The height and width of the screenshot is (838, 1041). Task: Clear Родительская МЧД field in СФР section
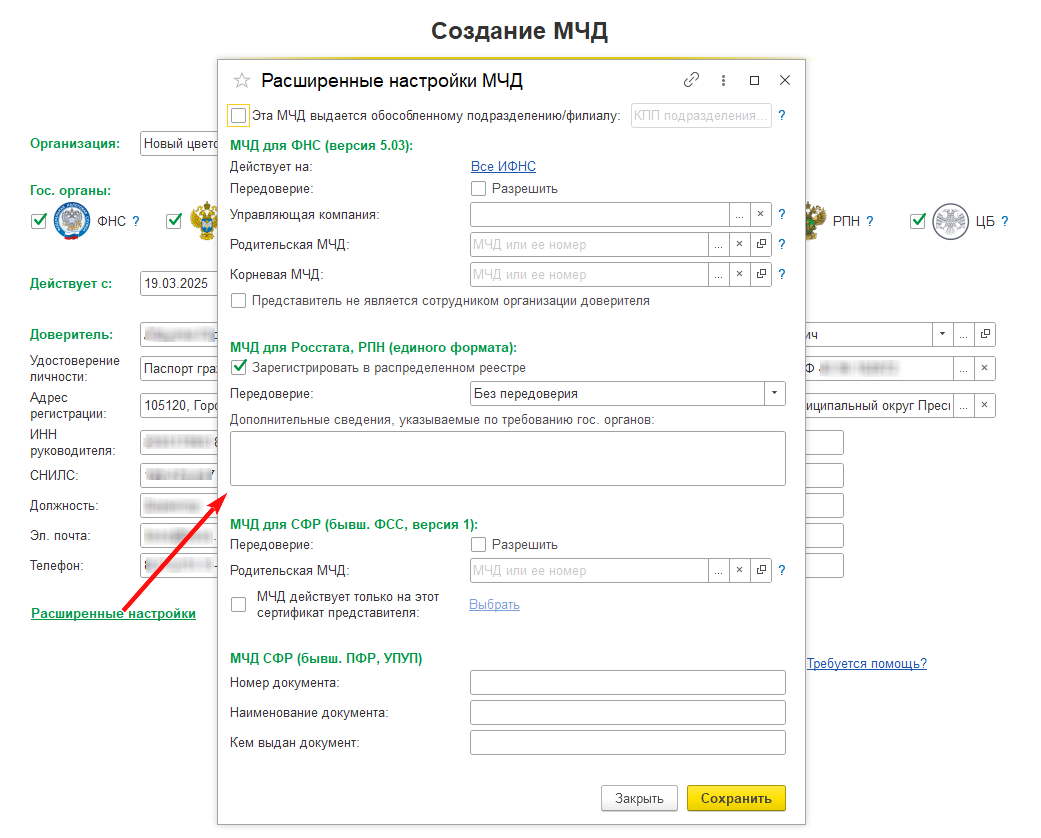[x=740, y=570]
